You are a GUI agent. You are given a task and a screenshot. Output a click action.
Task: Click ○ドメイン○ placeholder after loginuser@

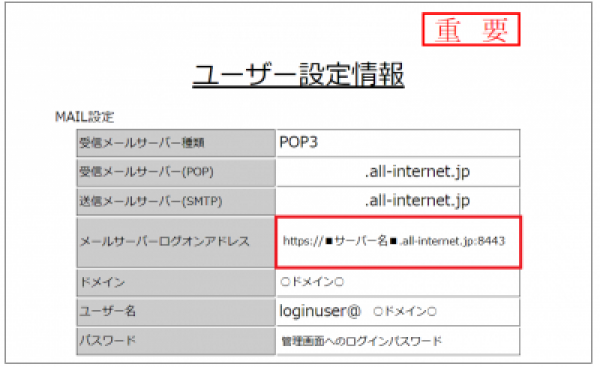[405, 312]
